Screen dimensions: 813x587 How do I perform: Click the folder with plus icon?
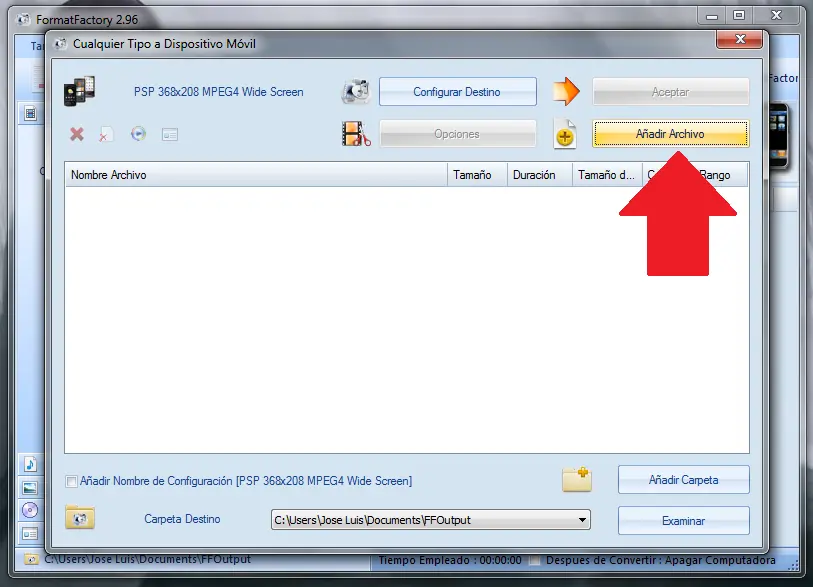[x=577, y=479]
